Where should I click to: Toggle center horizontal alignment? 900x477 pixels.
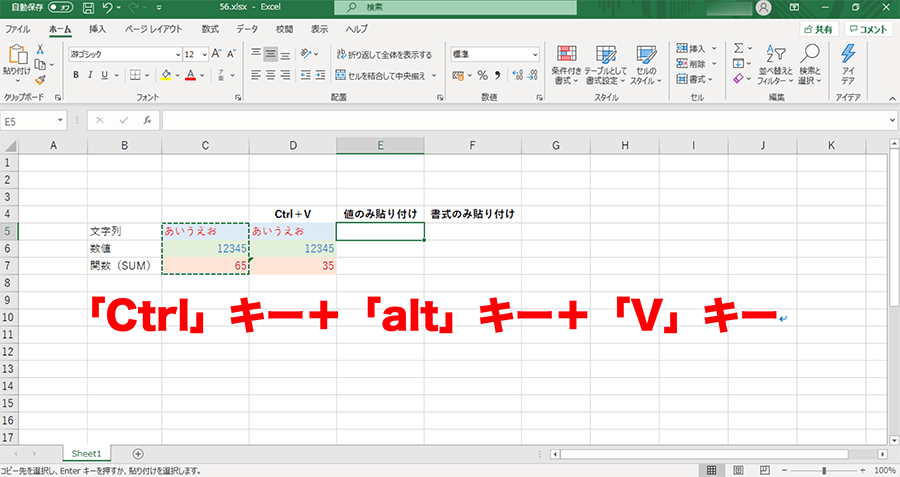coord(270,75)
